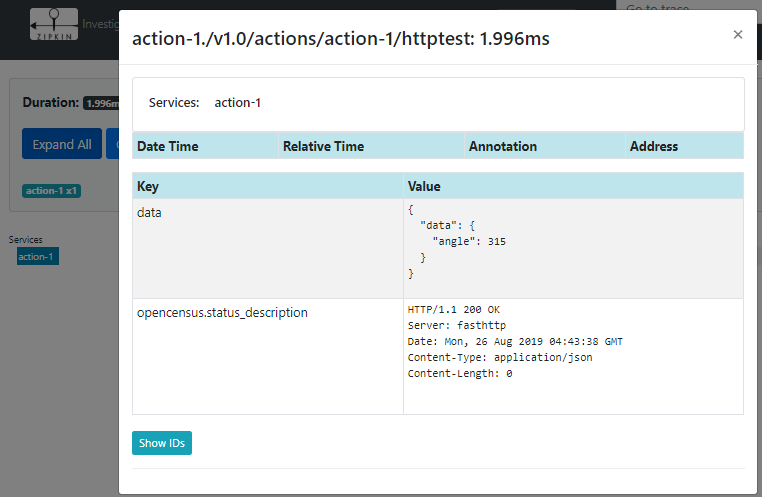Close the span detail dialog

point(738,35)
